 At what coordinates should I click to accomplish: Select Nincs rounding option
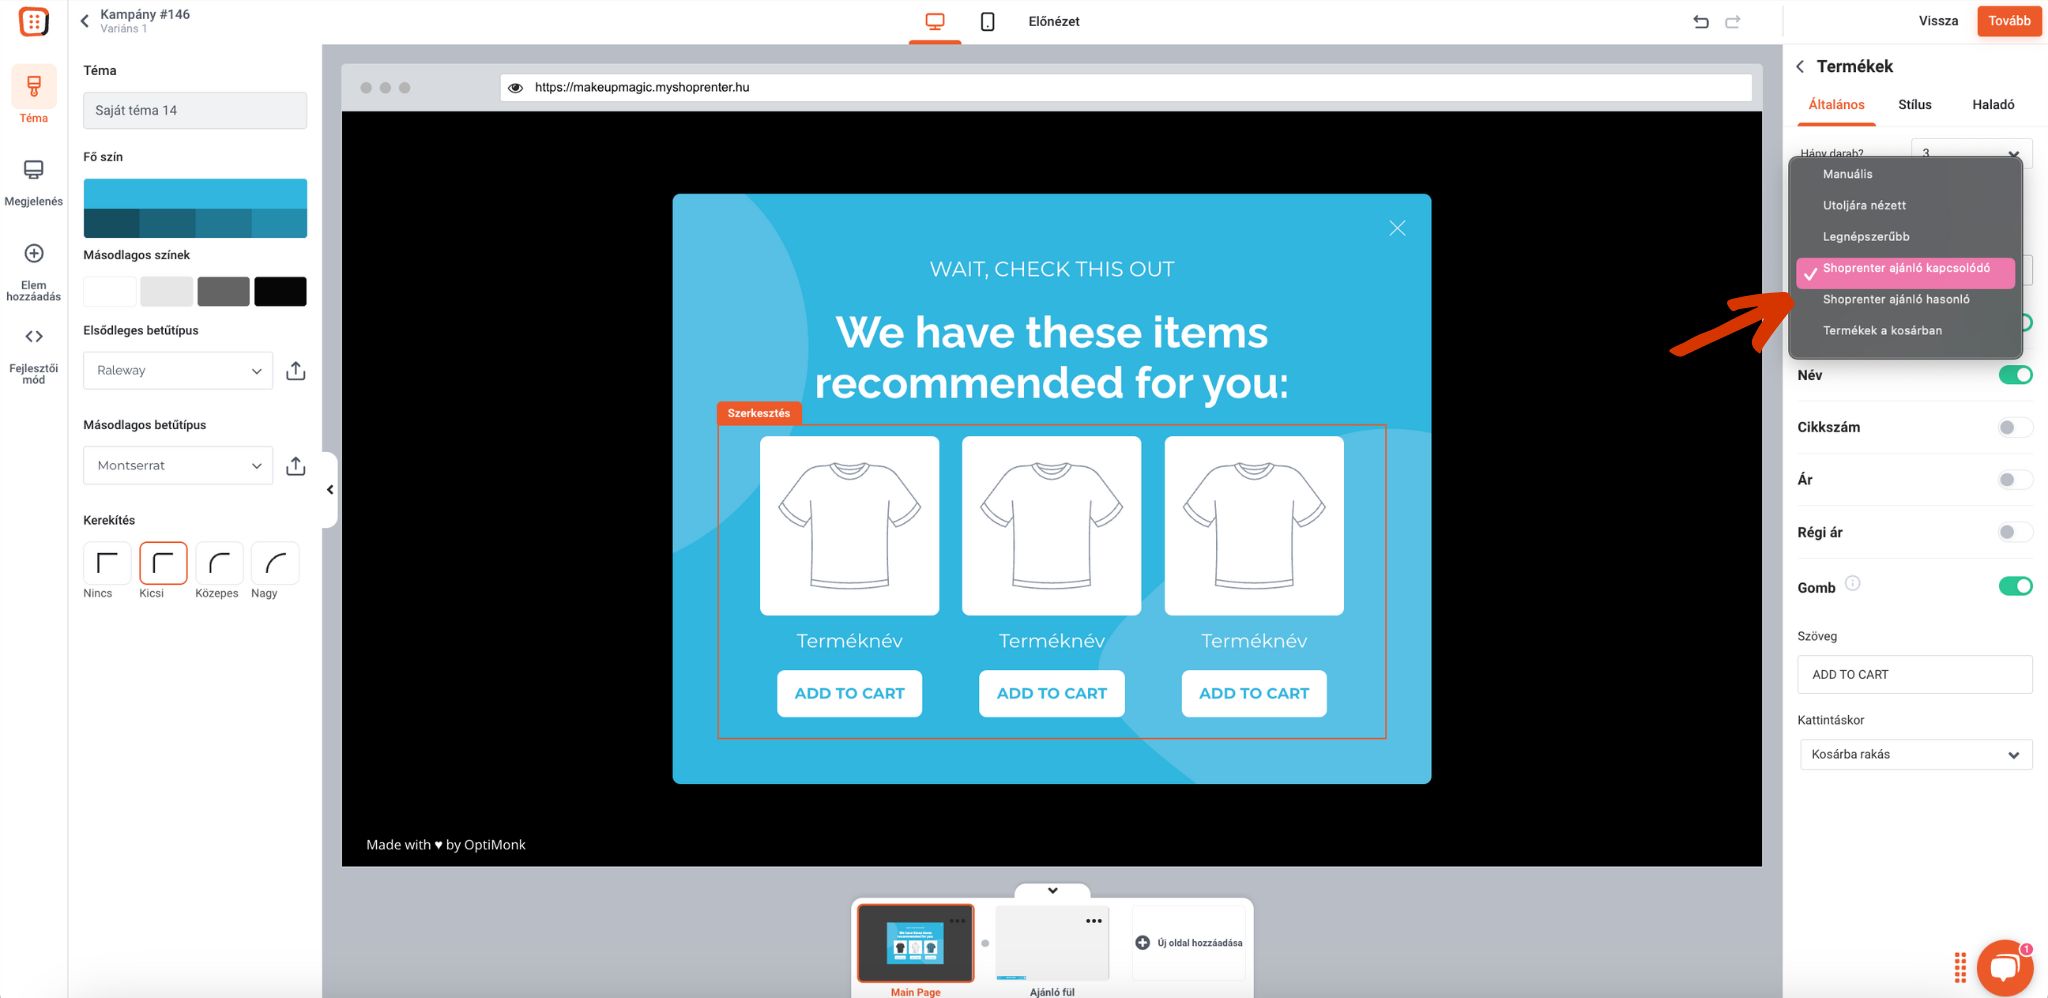[x=107, y=563]
